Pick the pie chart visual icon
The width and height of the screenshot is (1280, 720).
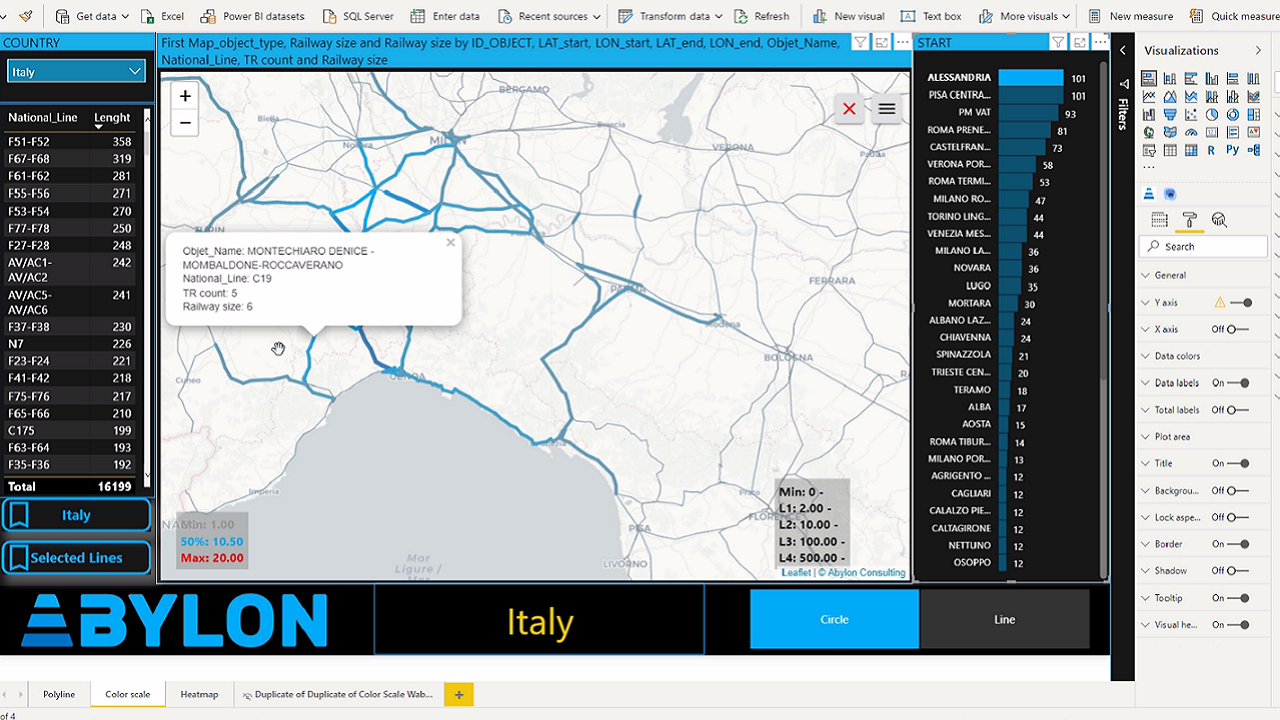click(x=1212, y=115)
